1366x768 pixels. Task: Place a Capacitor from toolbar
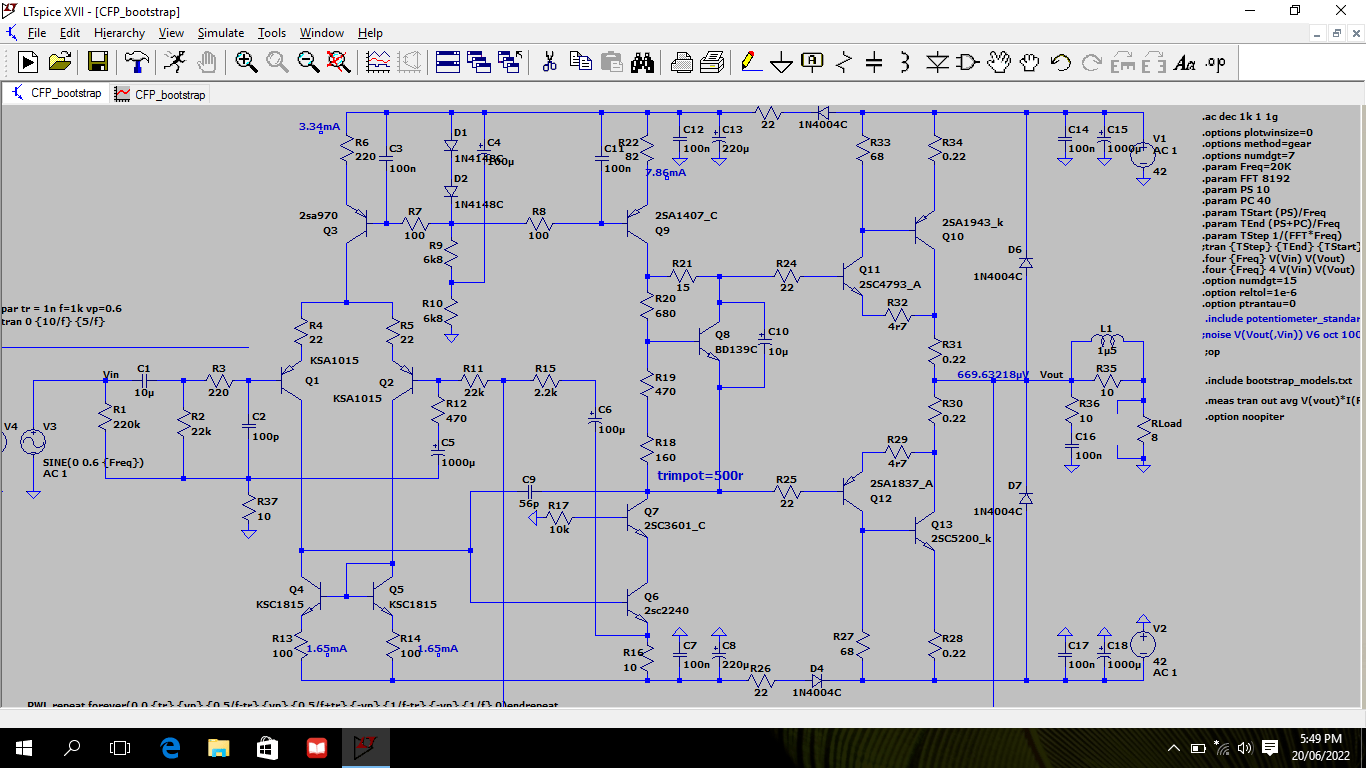pos(874,62)
